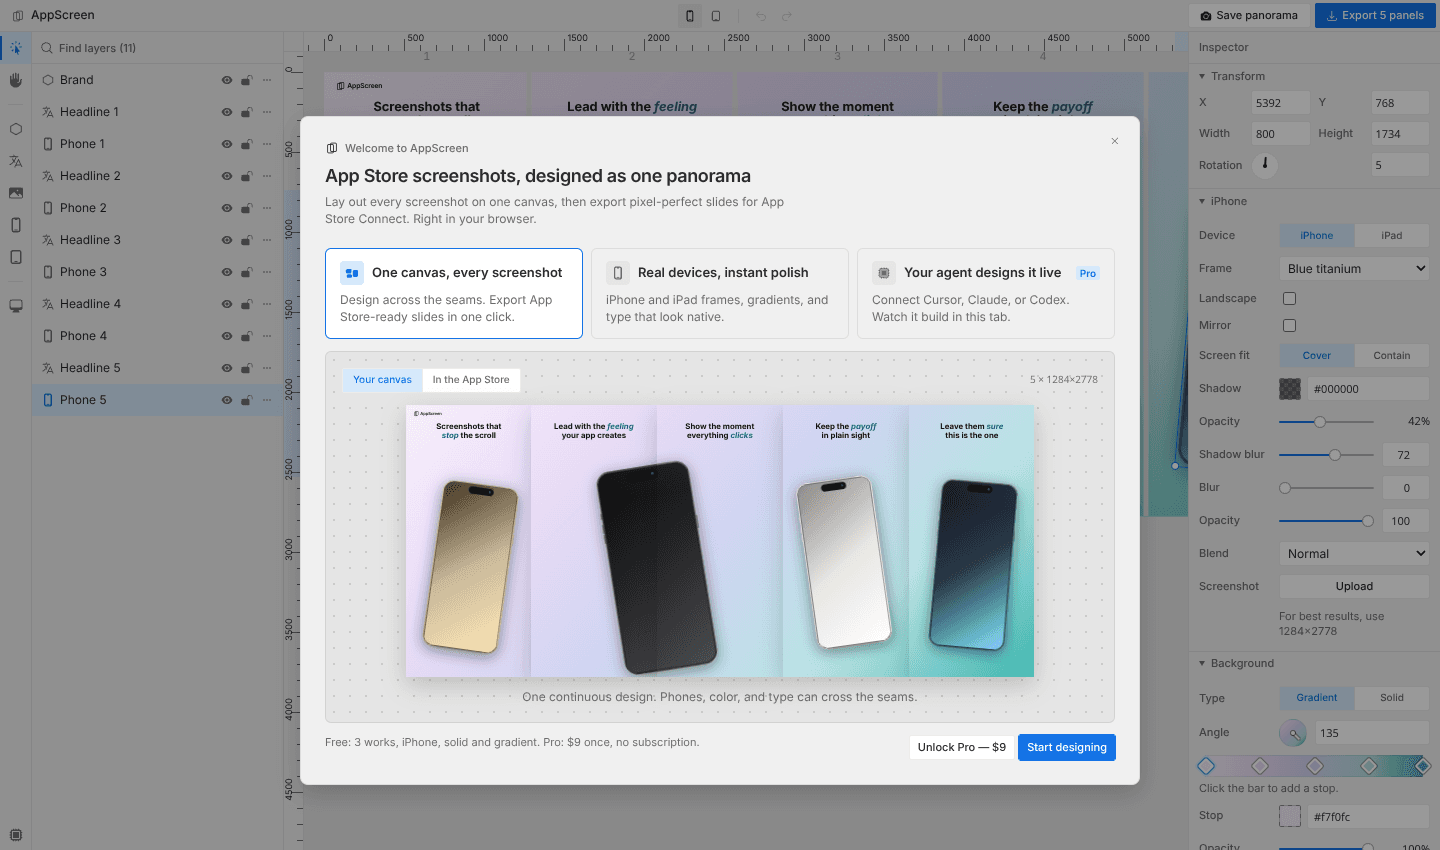Viewport: 1440px width, 850px height.
Task: Select the Your agent designs it live card
Action: click(986, 294)
